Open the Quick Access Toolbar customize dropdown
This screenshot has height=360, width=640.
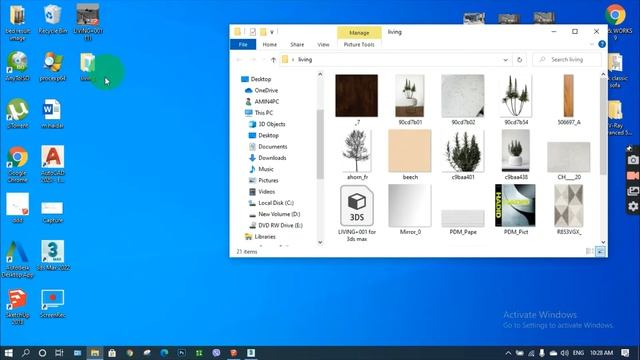coord(272,32)
